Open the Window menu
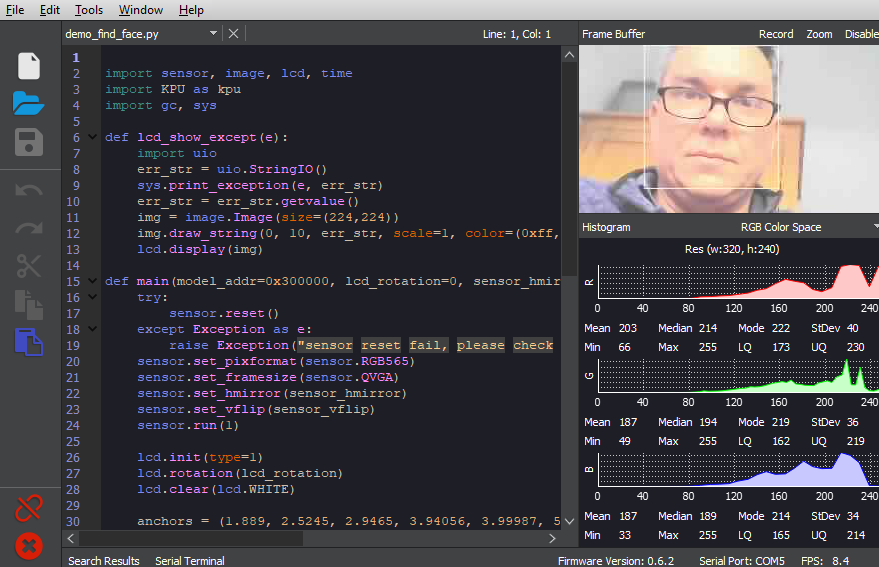 141,10
